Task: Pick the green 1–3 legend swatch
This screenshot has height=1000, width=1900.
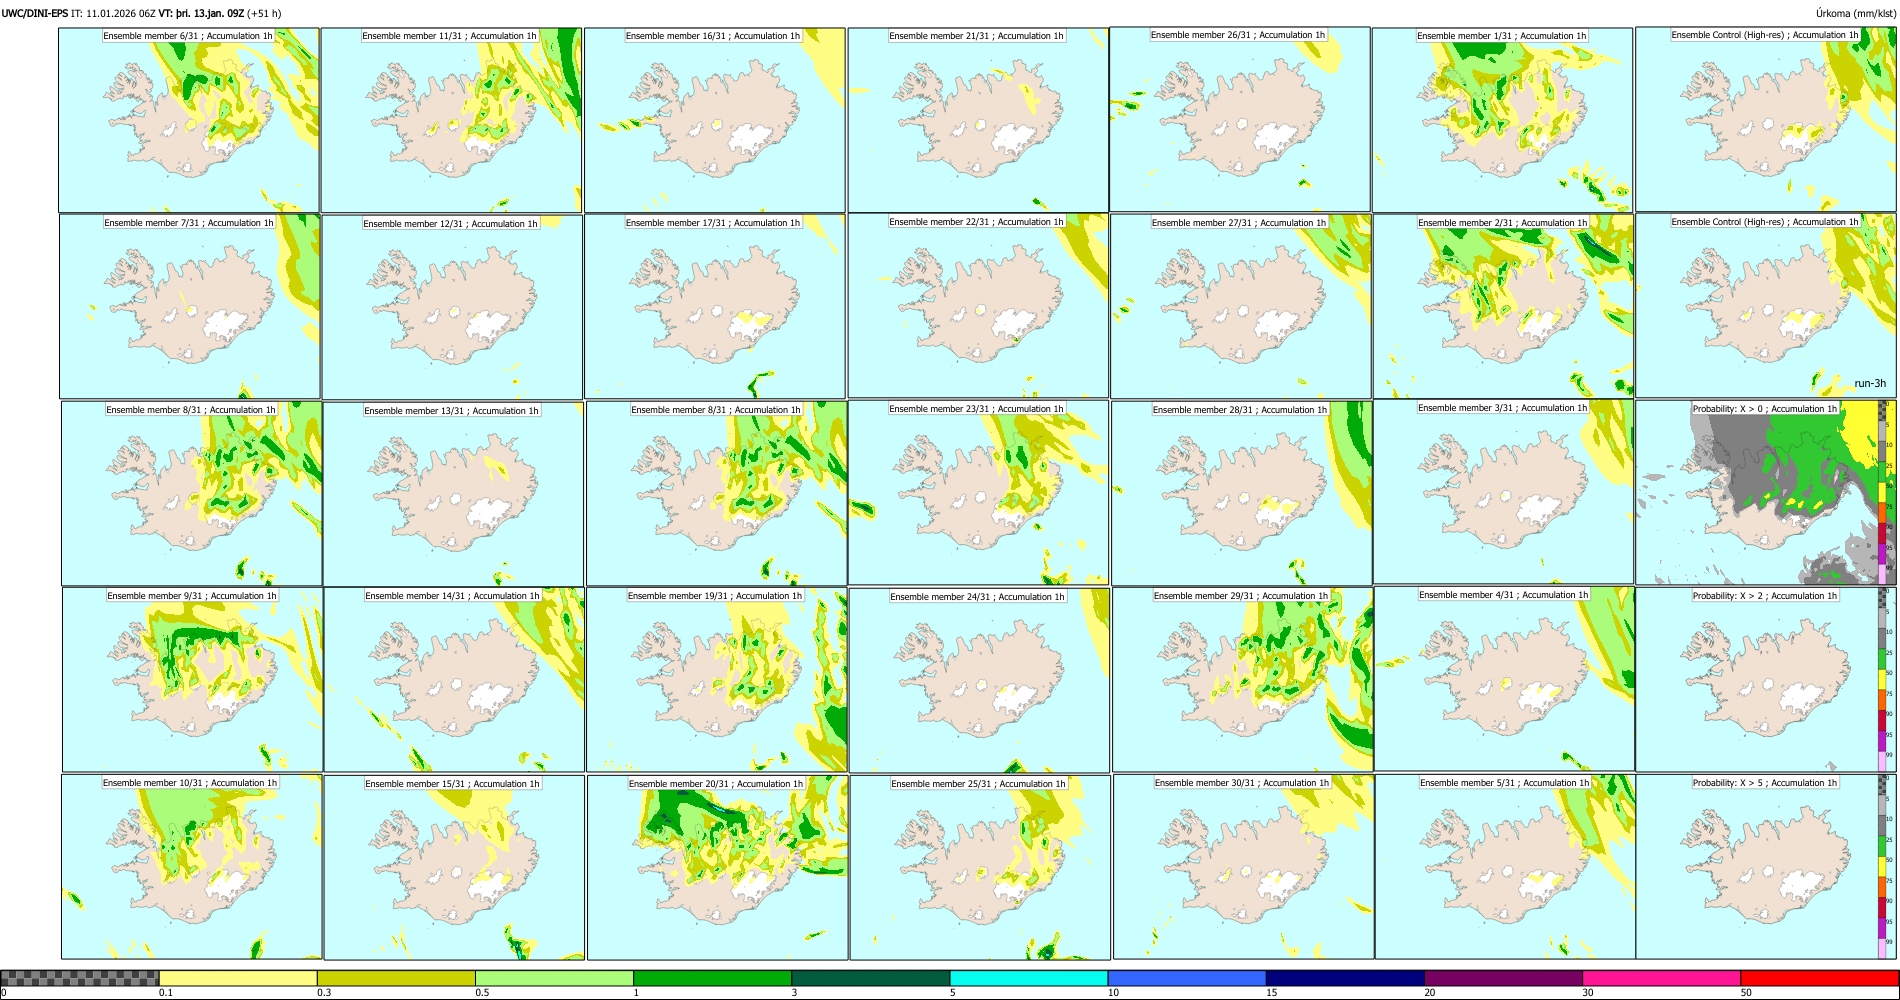Action: point(712,978)
